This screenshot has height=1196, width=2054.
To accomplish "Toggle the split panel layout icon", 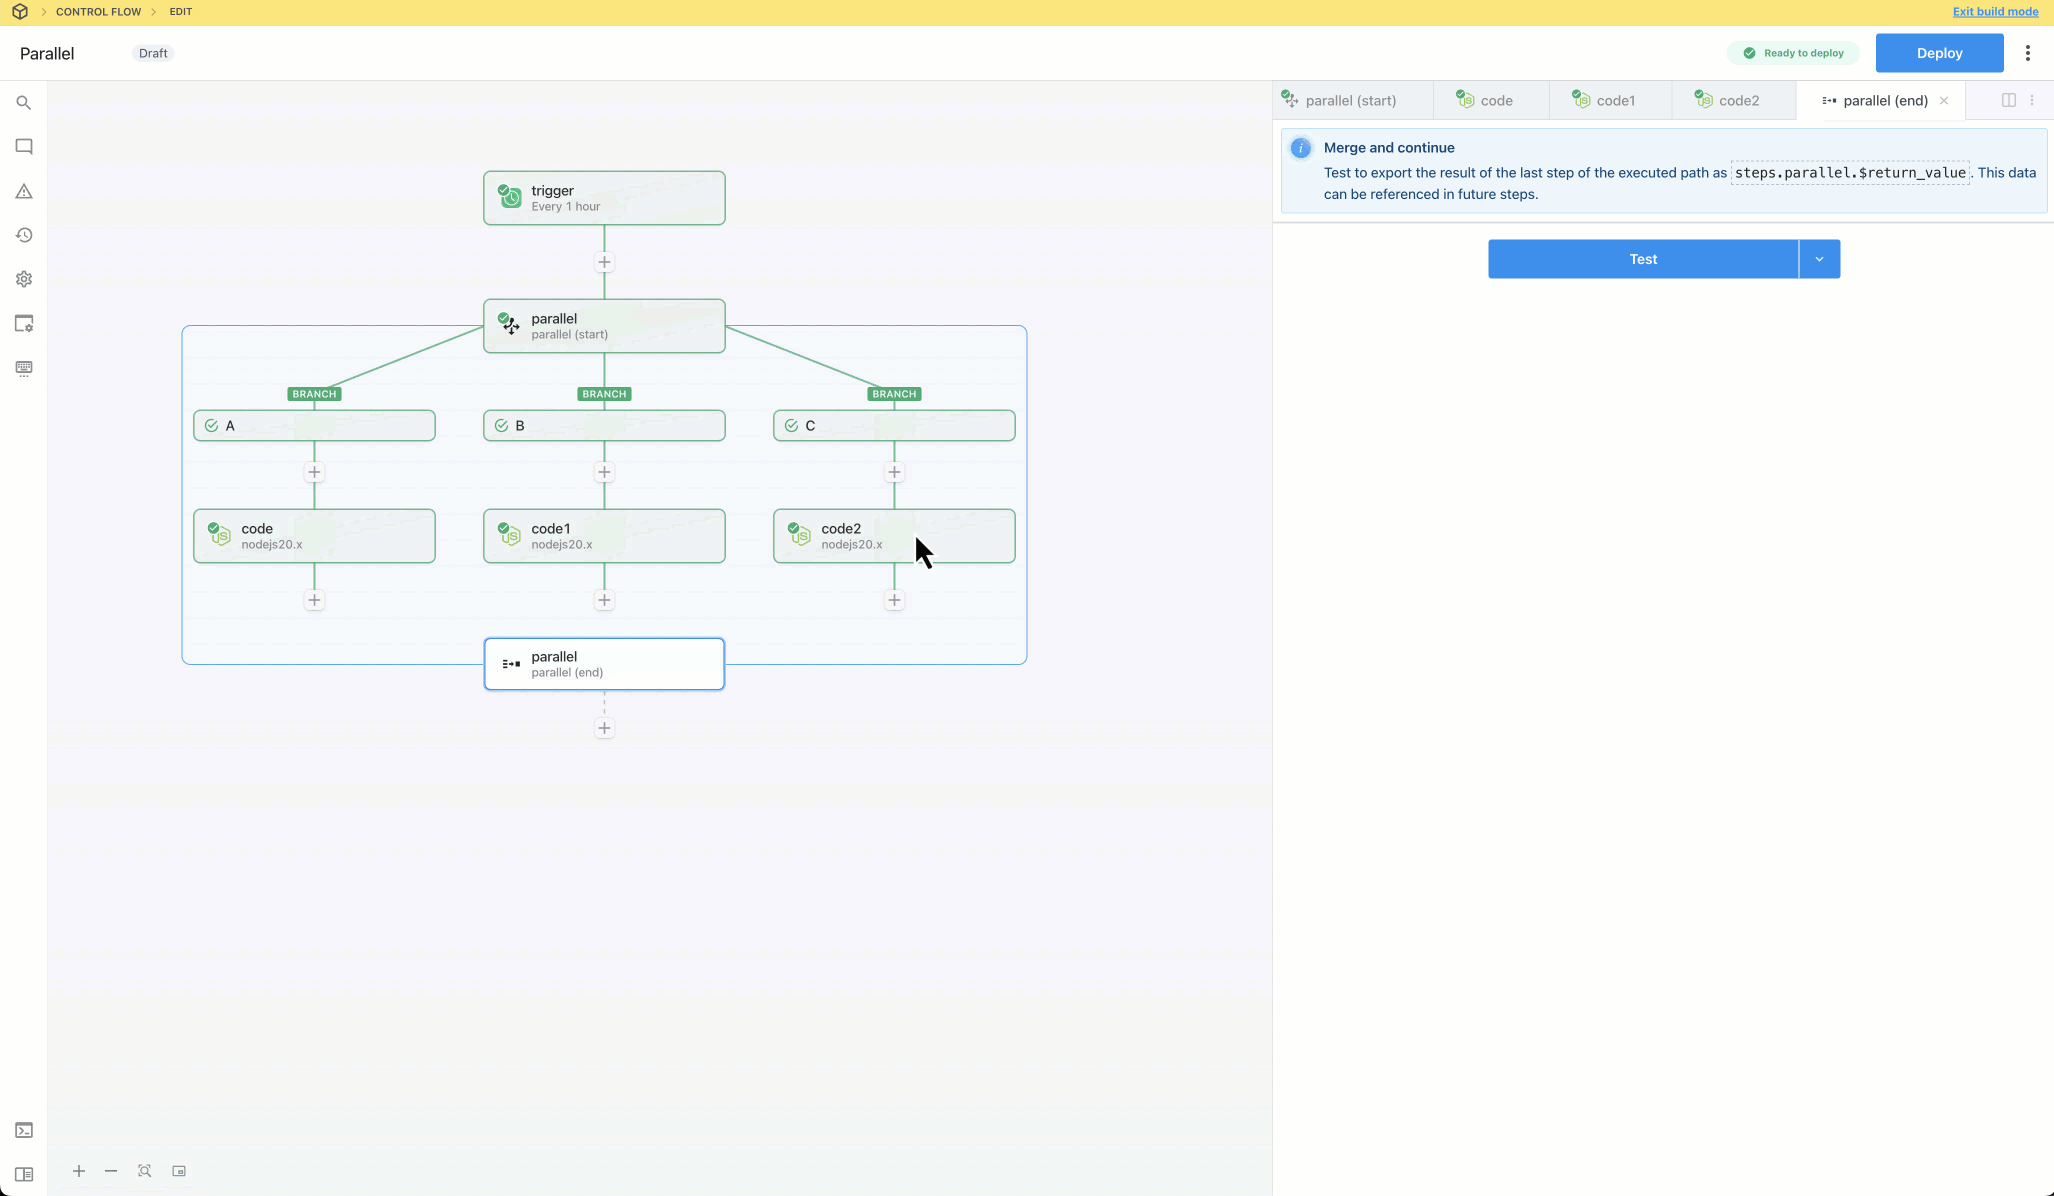I will point(2008,100).
